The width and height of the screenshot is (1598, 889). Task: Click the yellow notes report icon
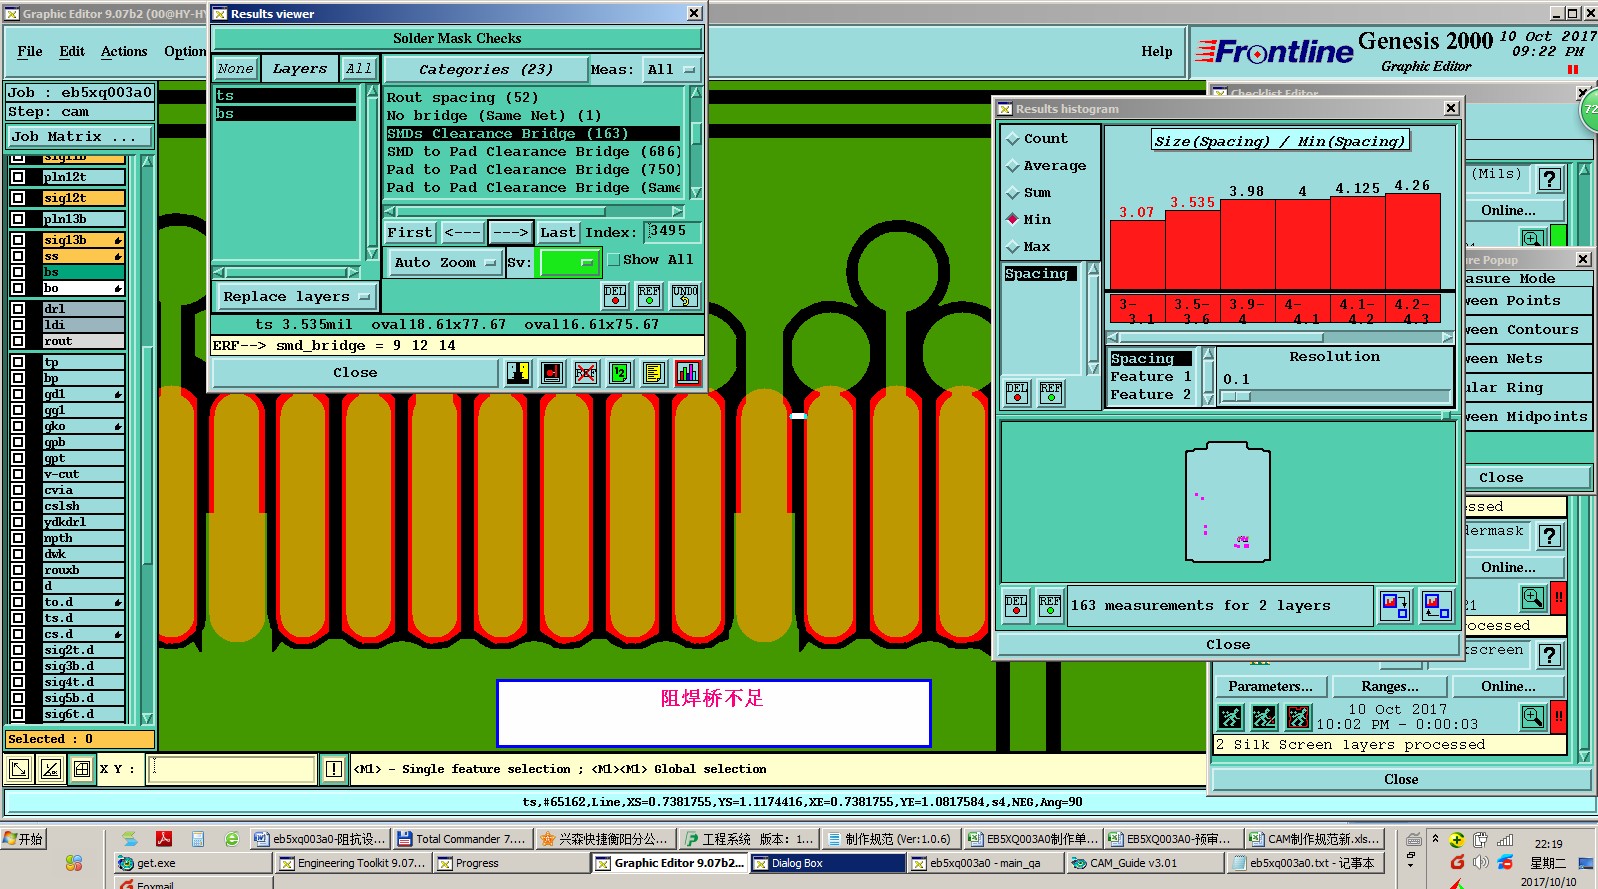tap(654, 373)
